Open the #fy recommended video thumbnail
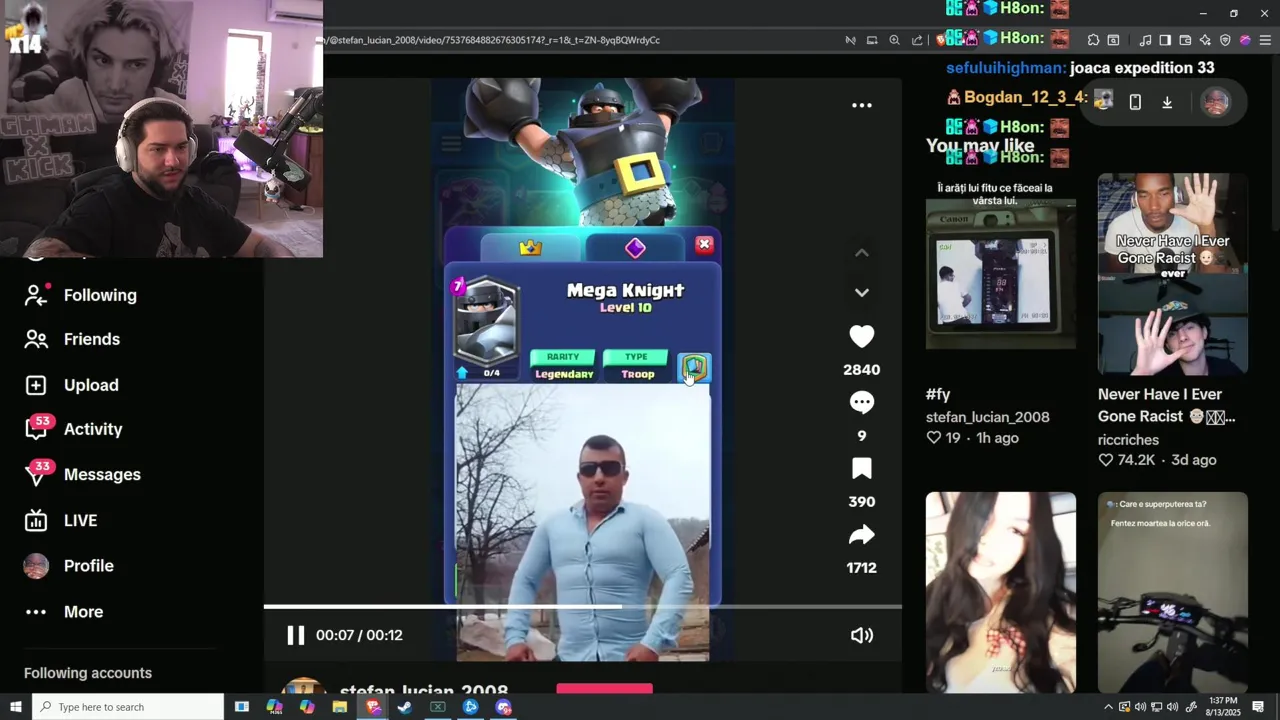 [x=1001, y=274]
